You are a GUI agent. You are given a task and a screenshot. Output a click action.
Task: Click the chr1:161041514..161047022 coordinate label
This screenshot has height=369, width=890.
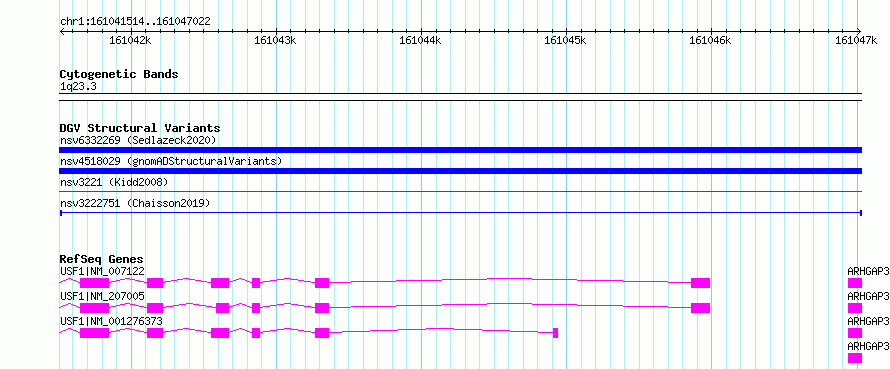tap(135, 22)
